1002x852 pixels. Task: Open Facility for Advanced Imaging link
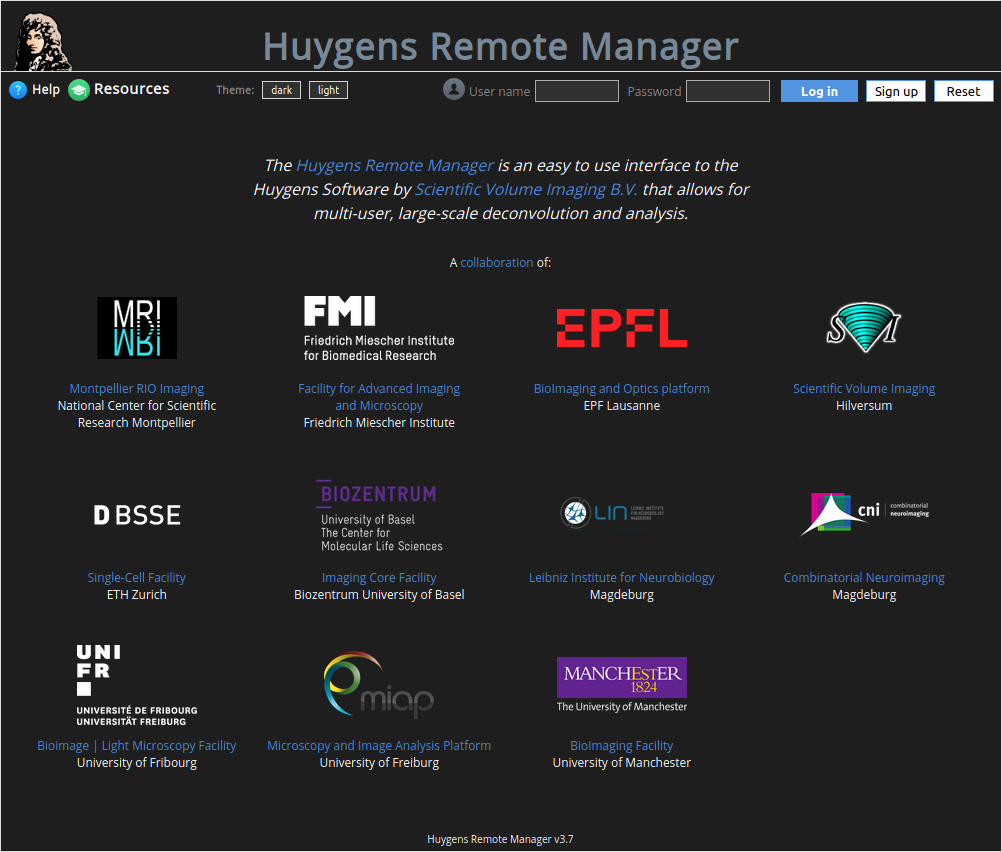pos(379,397)
